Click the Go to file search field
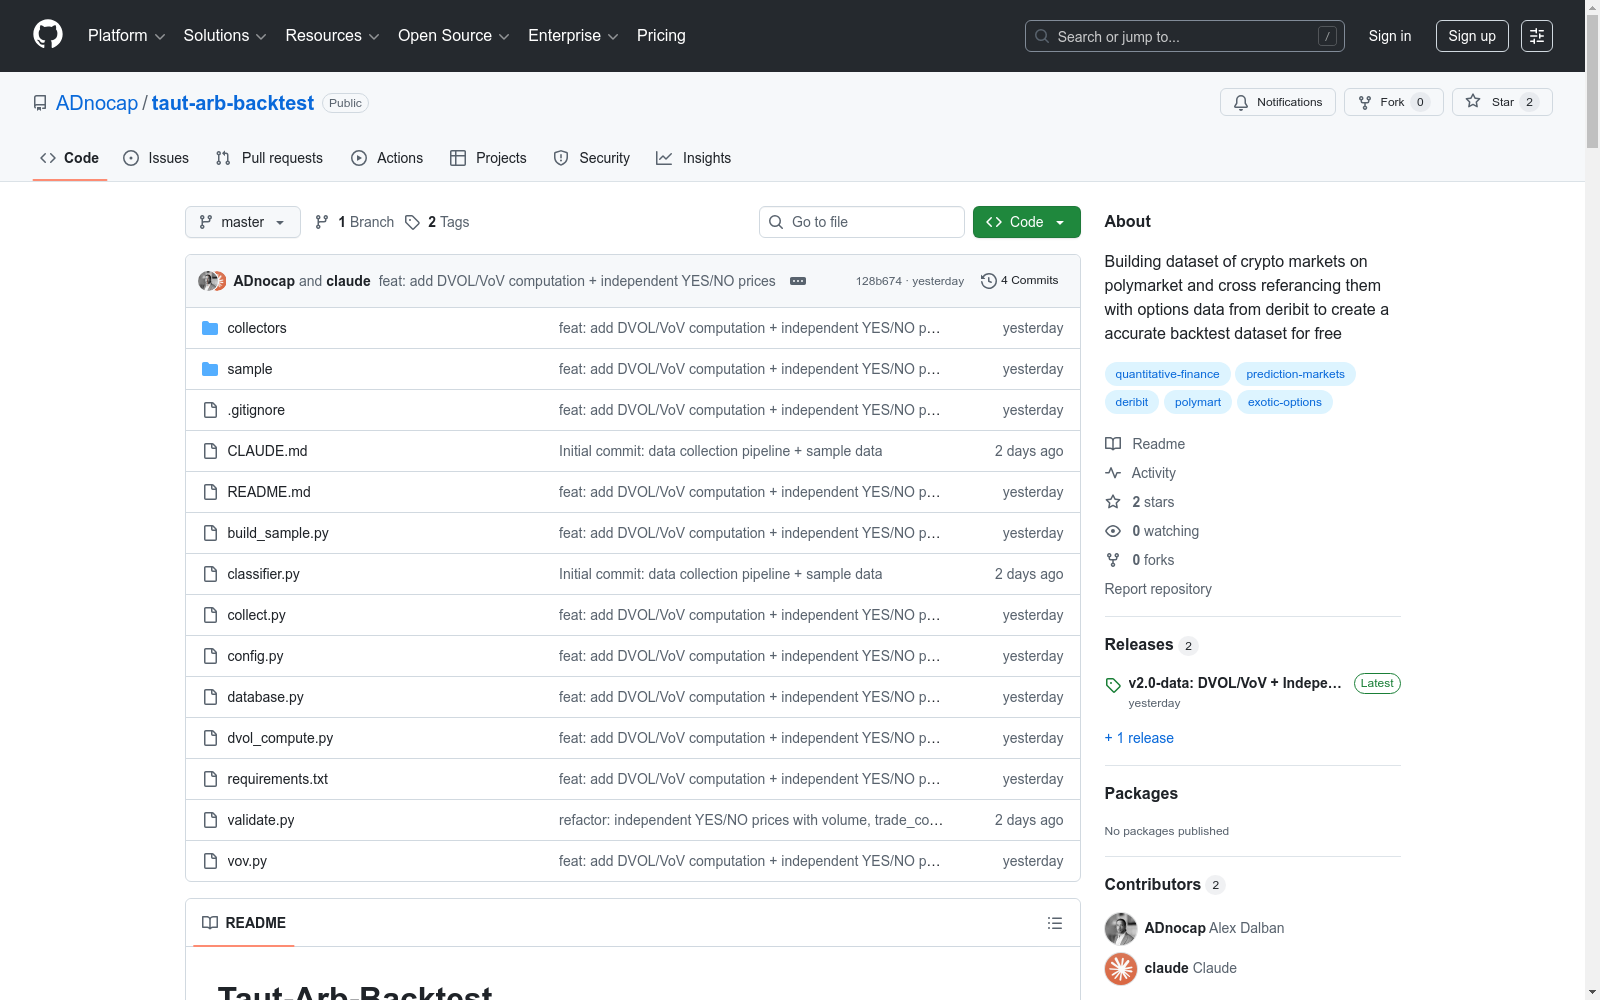Viewport: 1600px width, 1000px height. click(x=862, y=222)
